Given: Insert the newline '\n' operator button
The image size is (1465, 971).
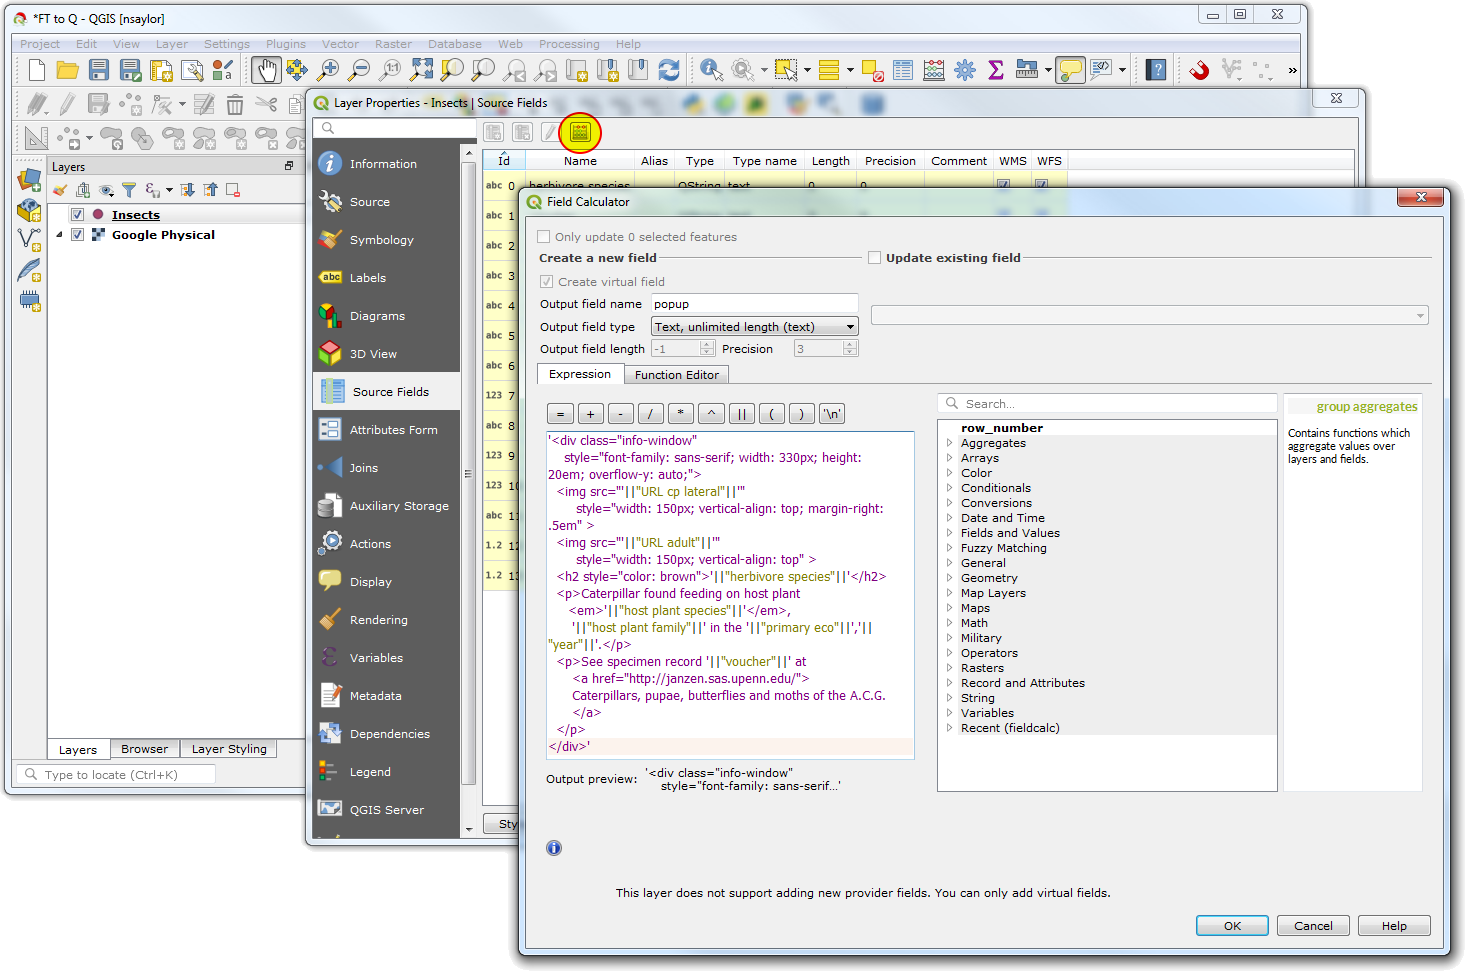Looking at the screenshot, I should (x=832, y=414).
